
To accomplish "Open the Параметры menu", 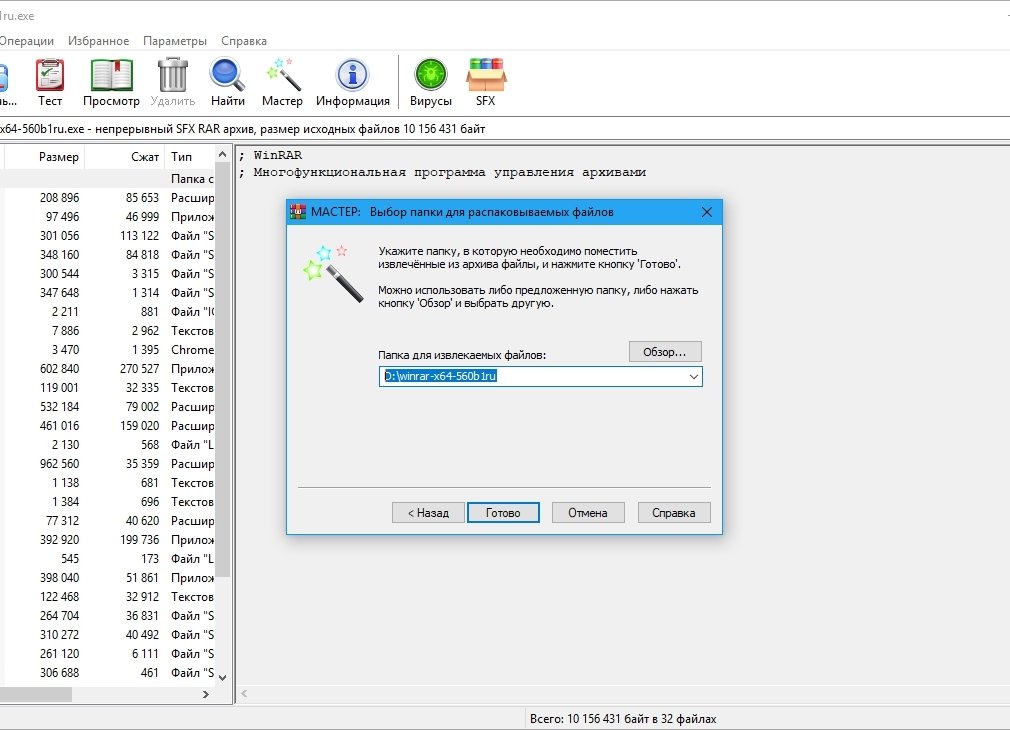I will pyautogui.click(x=175, y=41).
